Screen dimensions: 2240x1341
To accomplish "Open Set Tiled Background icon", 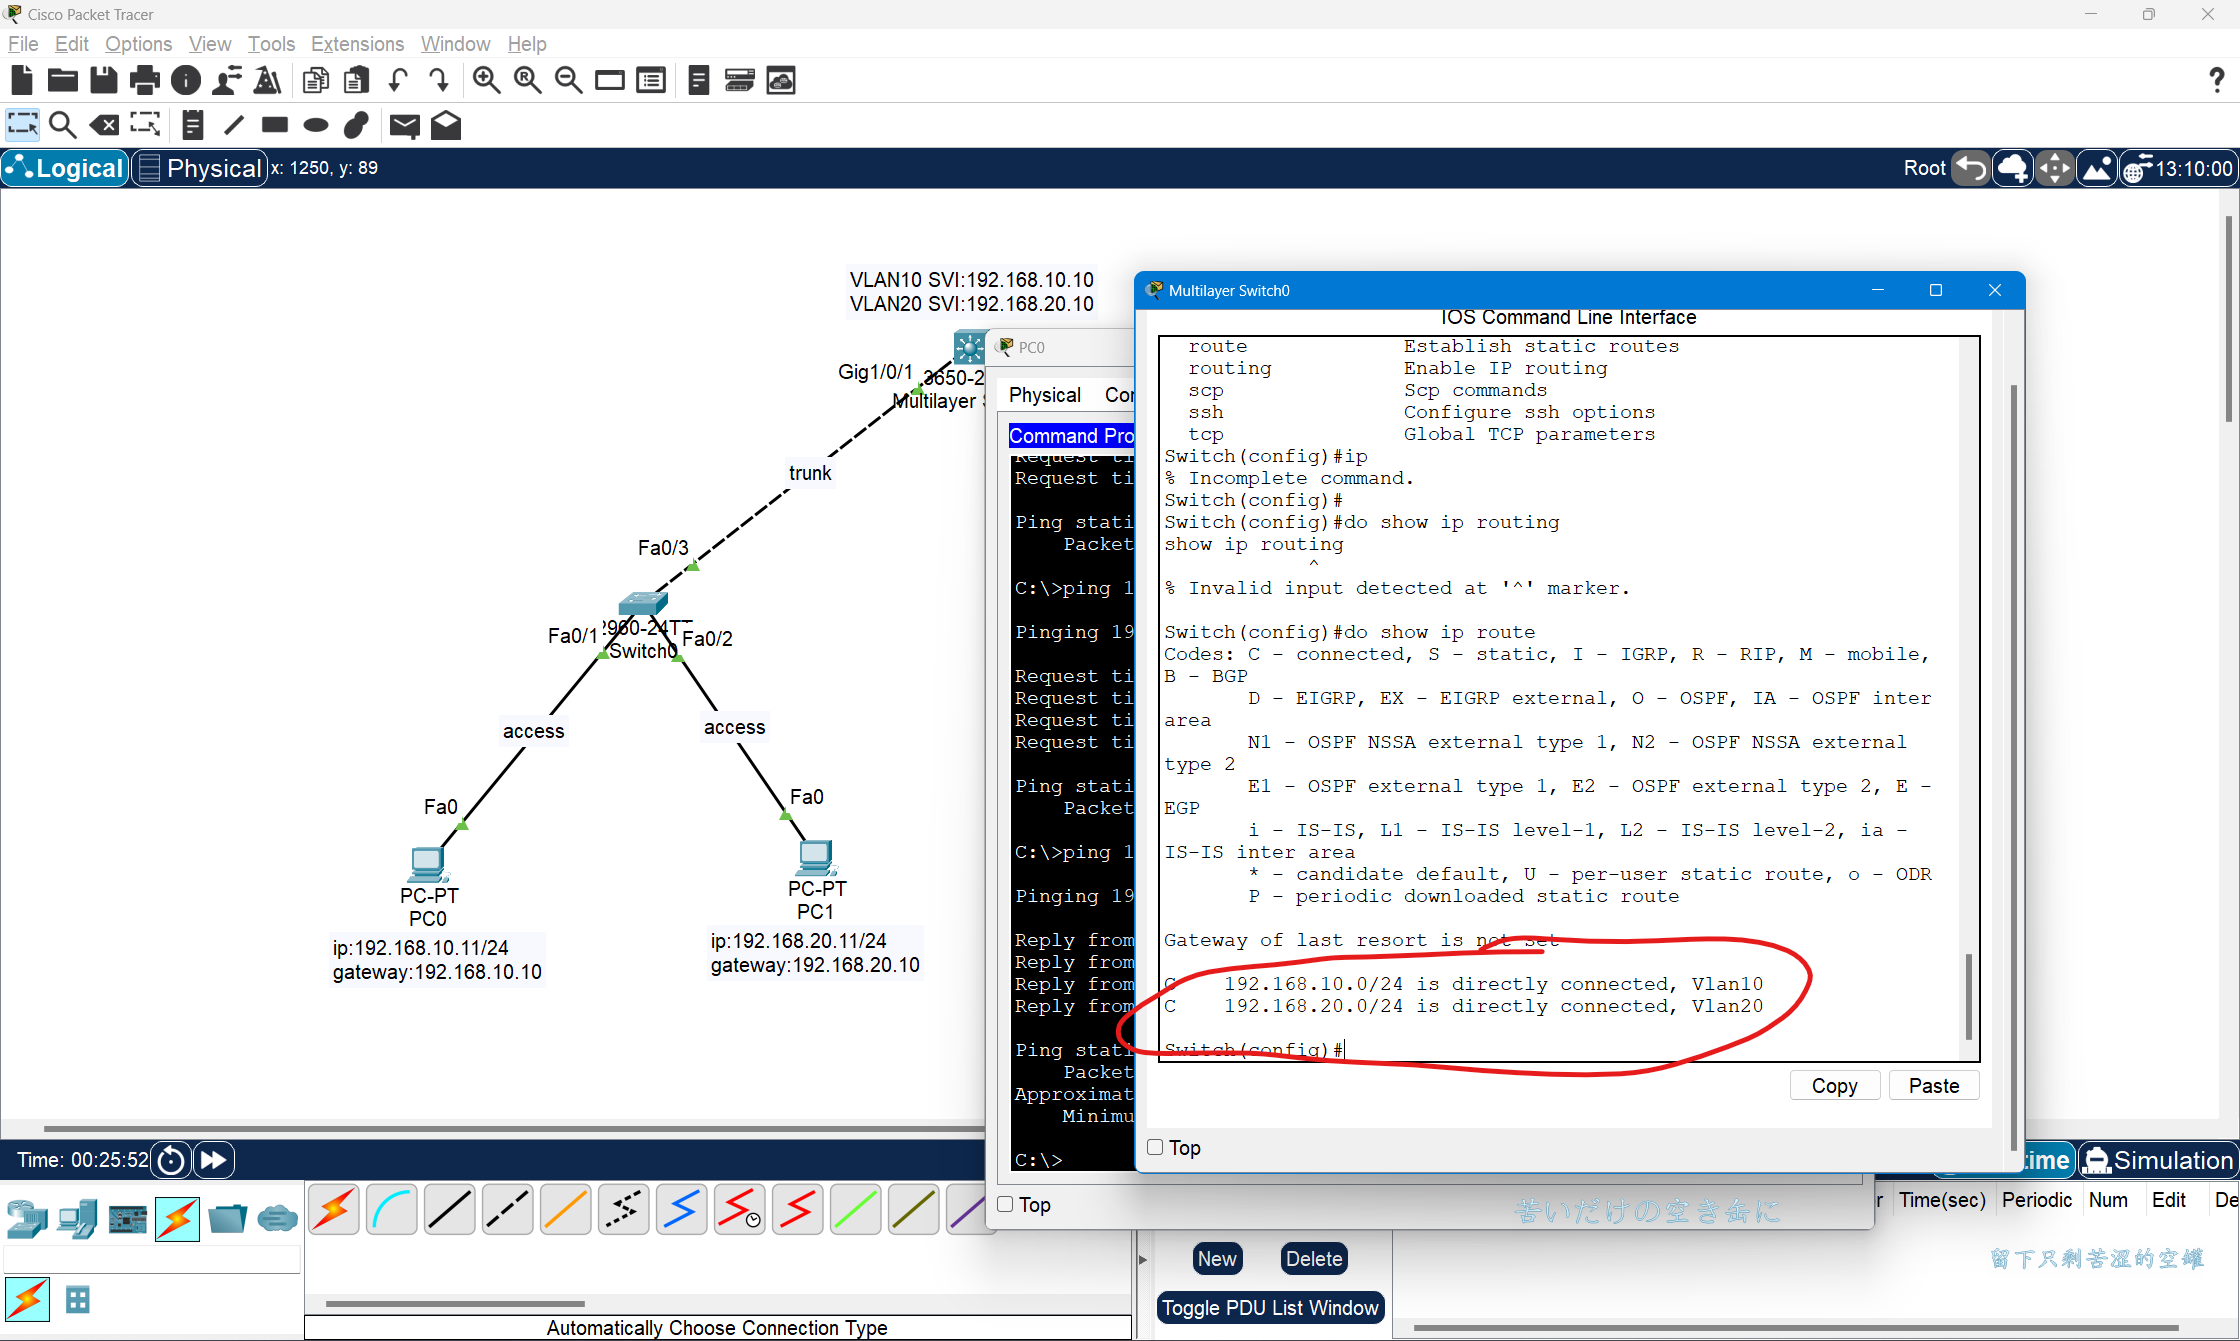I will [x=2097, y=168].
